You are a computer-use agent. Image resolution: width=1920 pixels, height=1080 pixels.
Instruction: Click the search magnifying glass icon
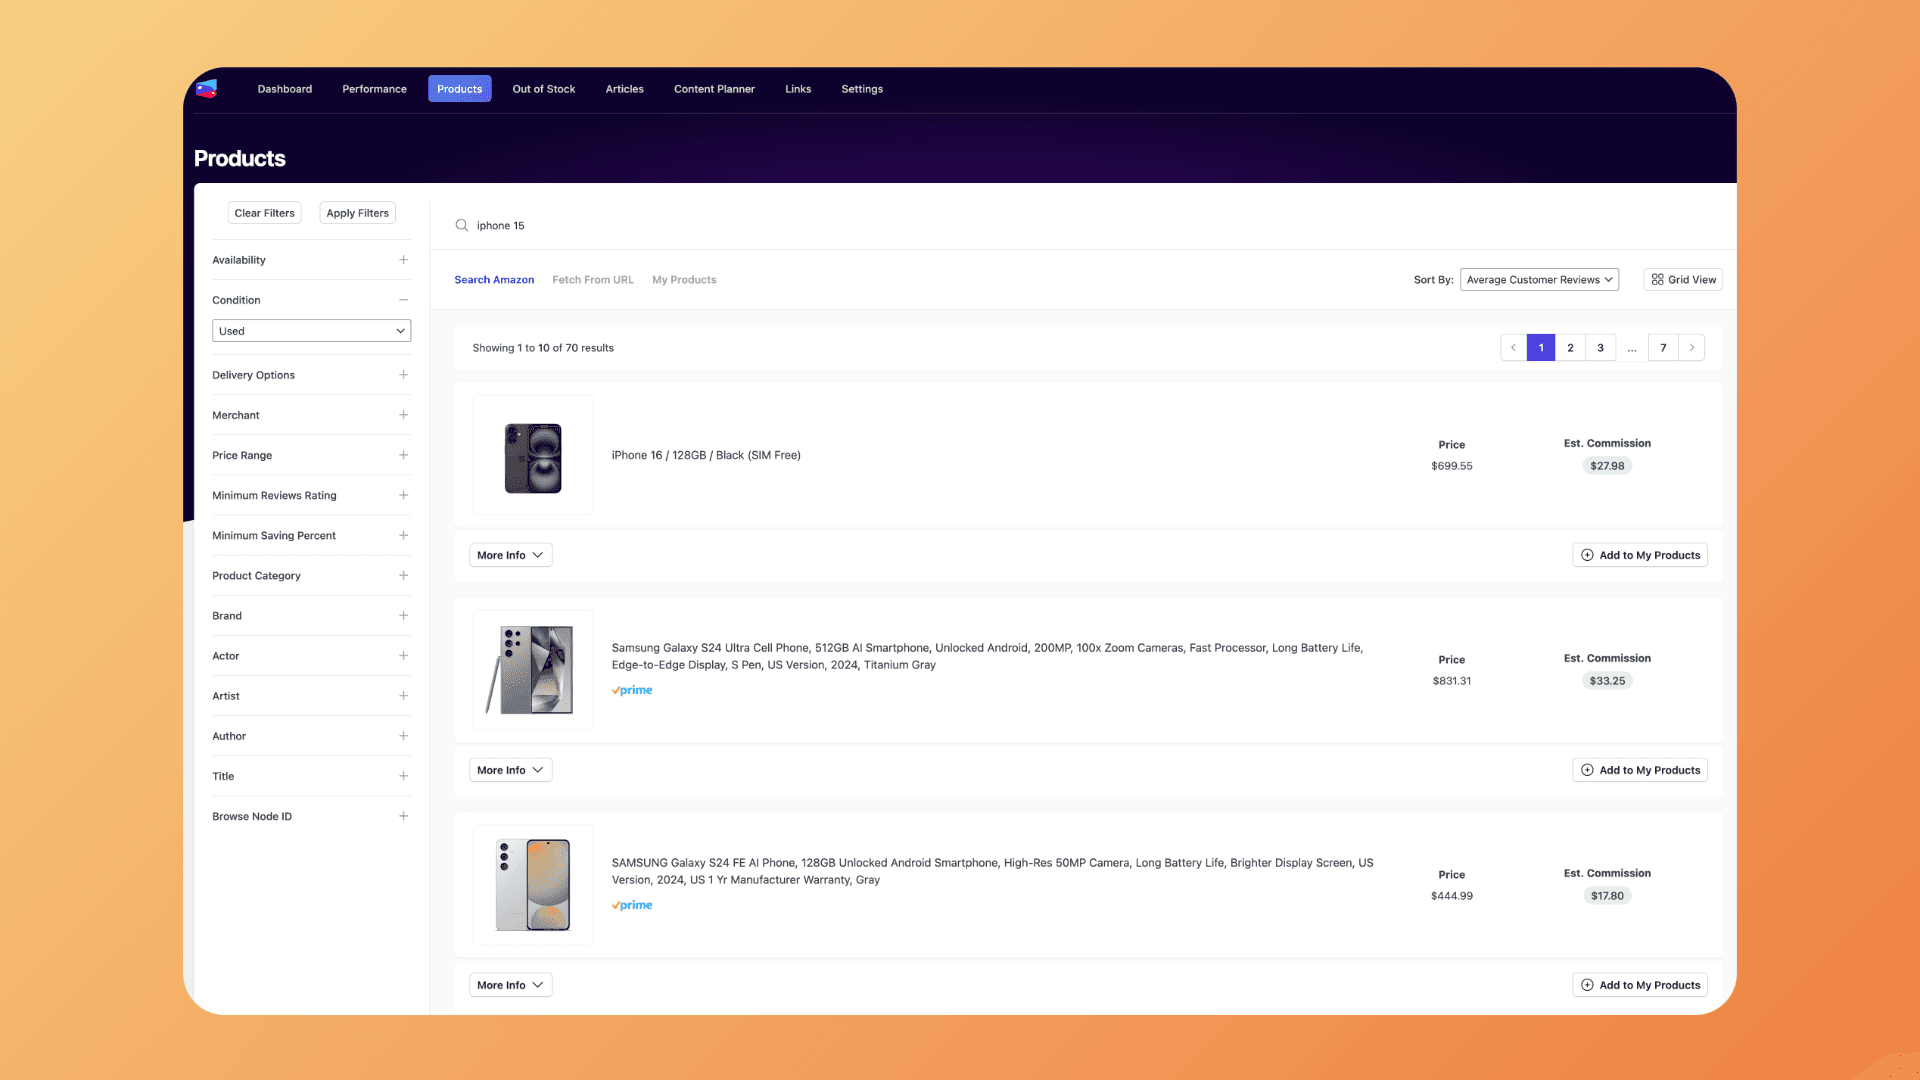(461, 225)
